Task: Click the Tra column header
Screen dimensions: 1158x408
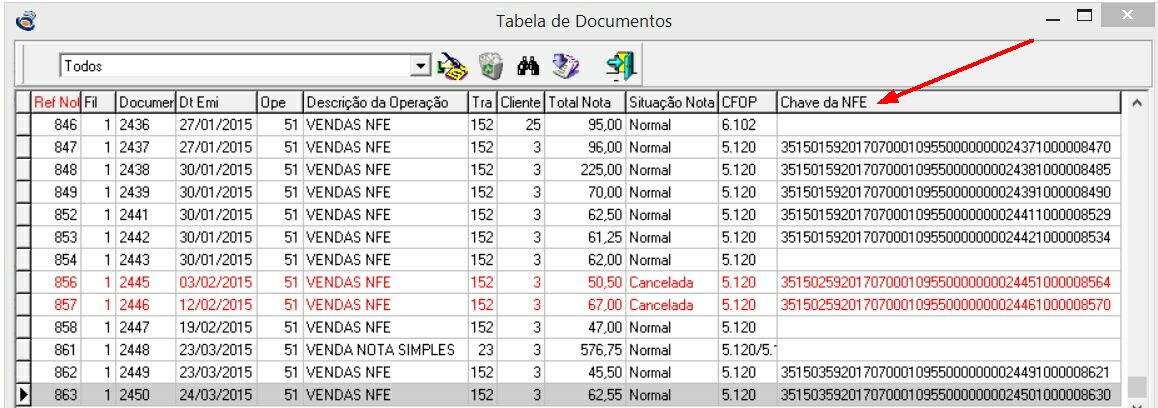Action: pyautogui.click(x=482, y=103)
